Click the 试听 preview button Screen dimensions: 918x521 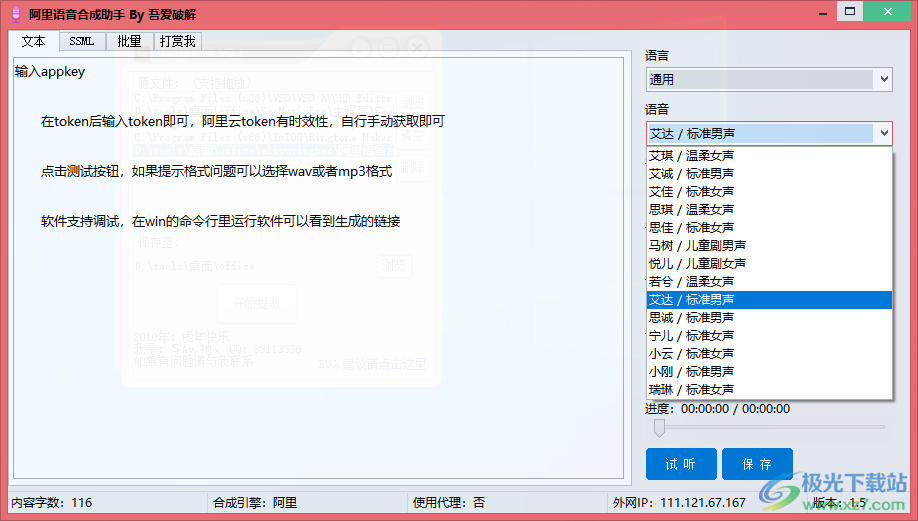pyautogui.click(x=681, y=464)
